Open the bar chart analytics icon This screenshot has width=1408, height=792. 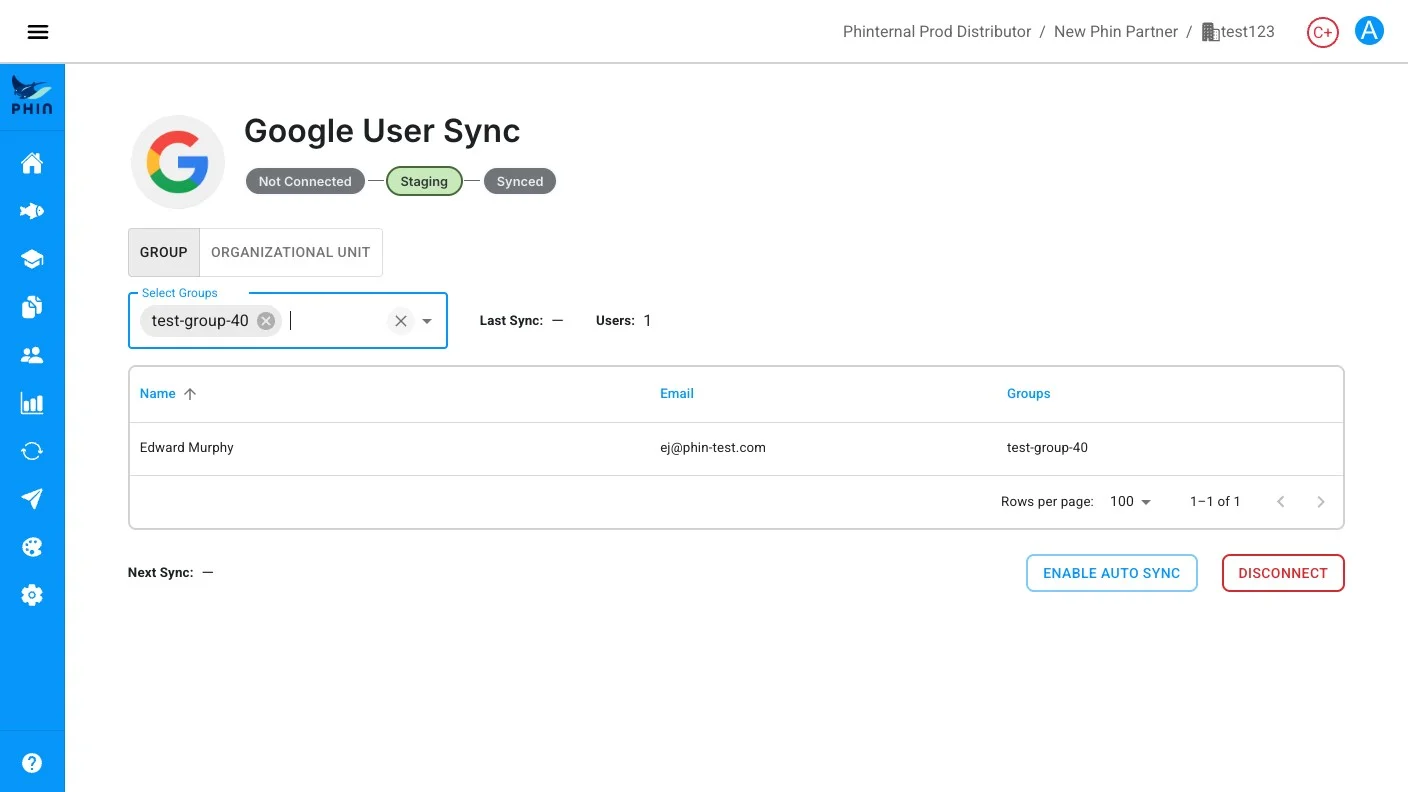point(32,403)
